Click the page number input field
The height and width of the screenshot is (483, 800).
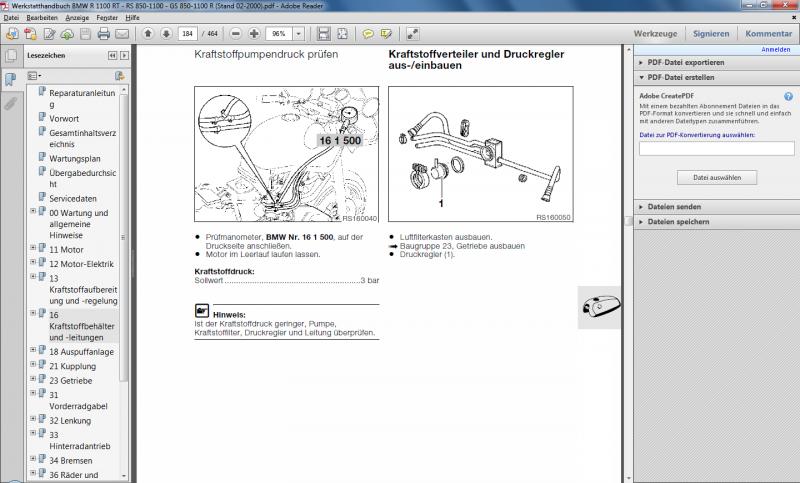pos(188,33)
